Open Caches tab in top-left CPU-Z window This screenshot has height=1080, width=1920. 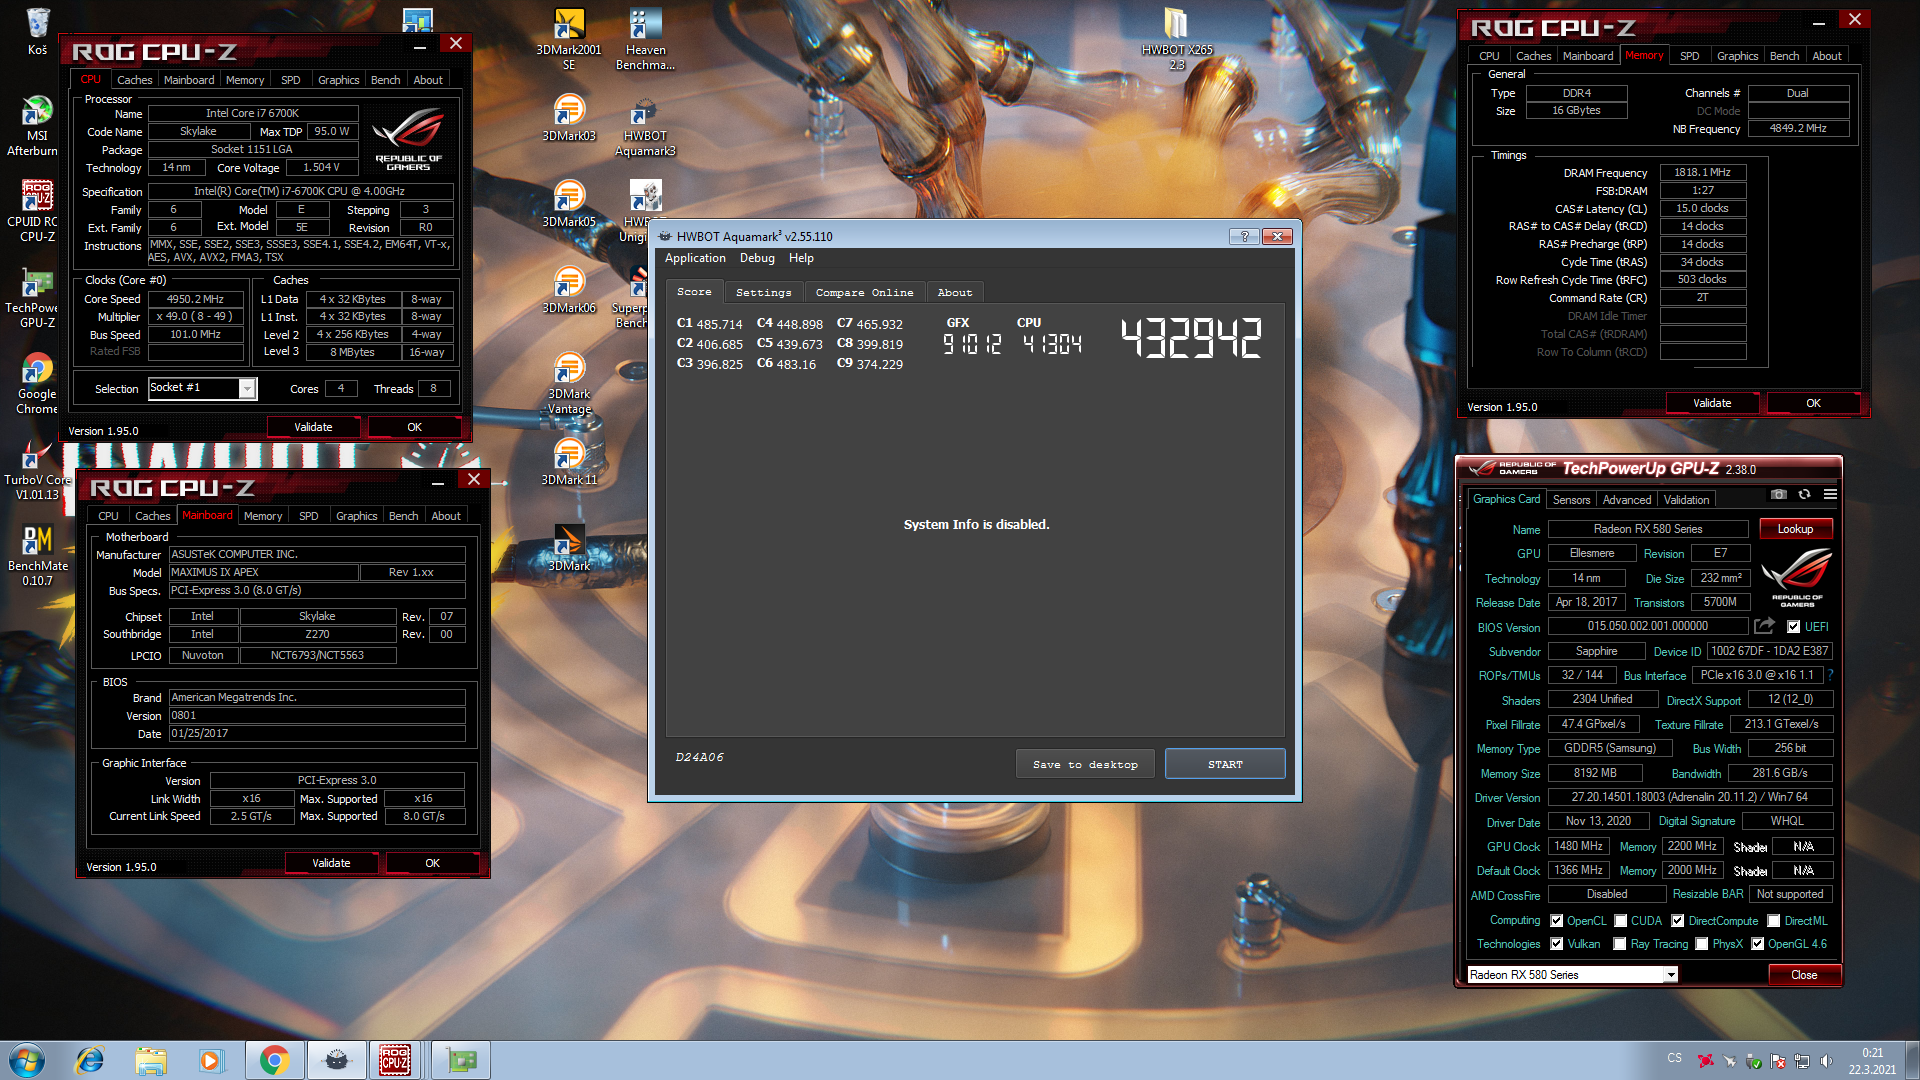pos(134,80)
